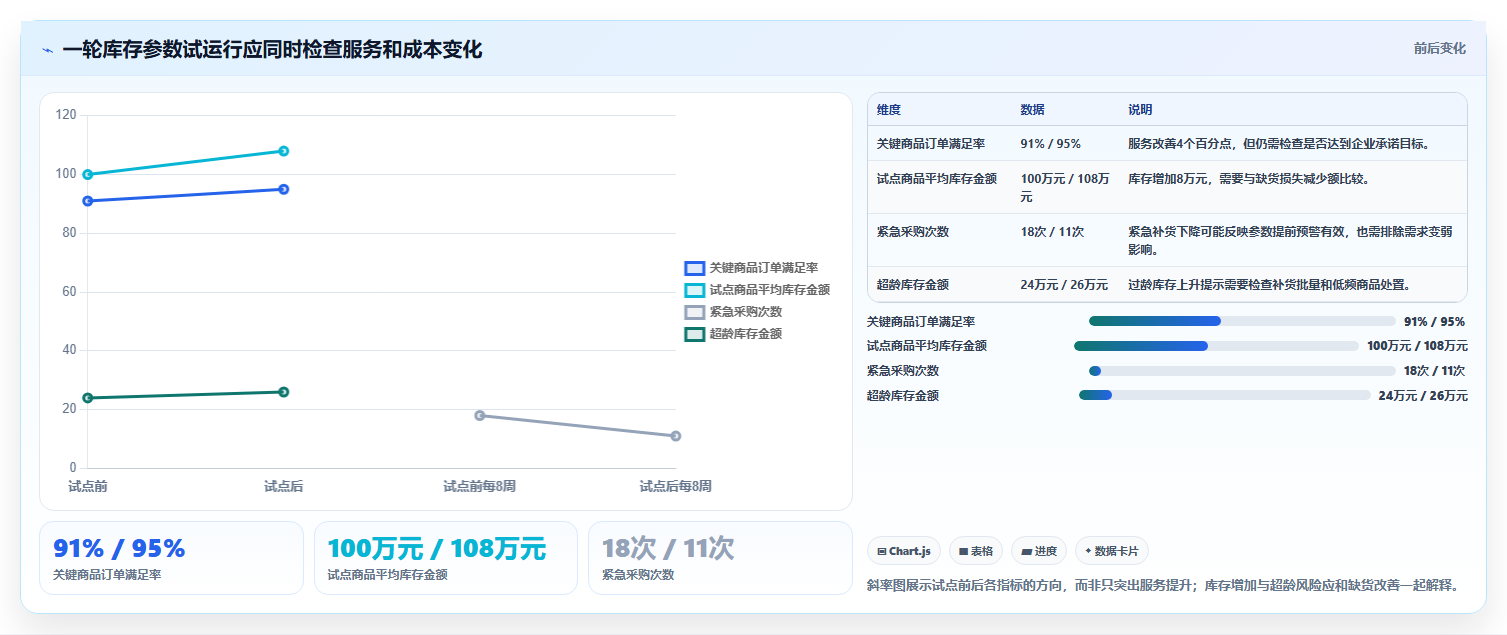Screen dimensions: 1507x635
Task: Toggle 紧急采购次数 legend swatch in the chart
Action: [x=694, y=312]
